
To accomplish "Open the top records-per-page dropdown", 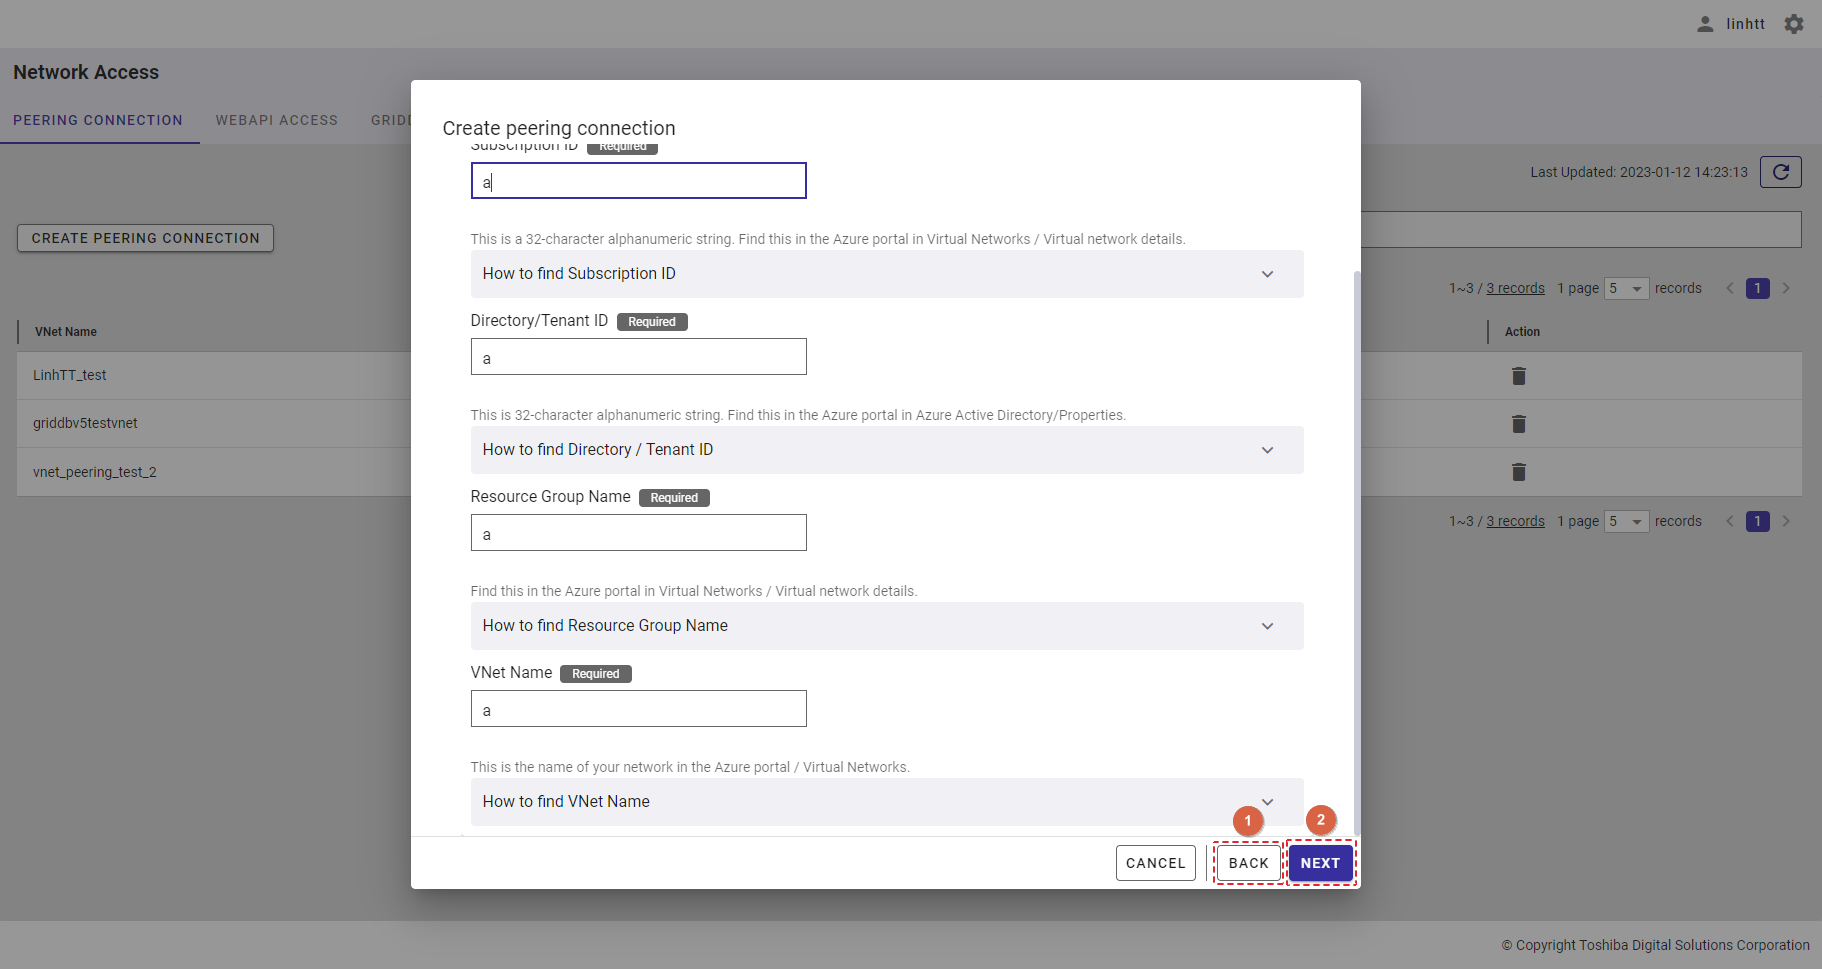I will tap(1626, 289).
